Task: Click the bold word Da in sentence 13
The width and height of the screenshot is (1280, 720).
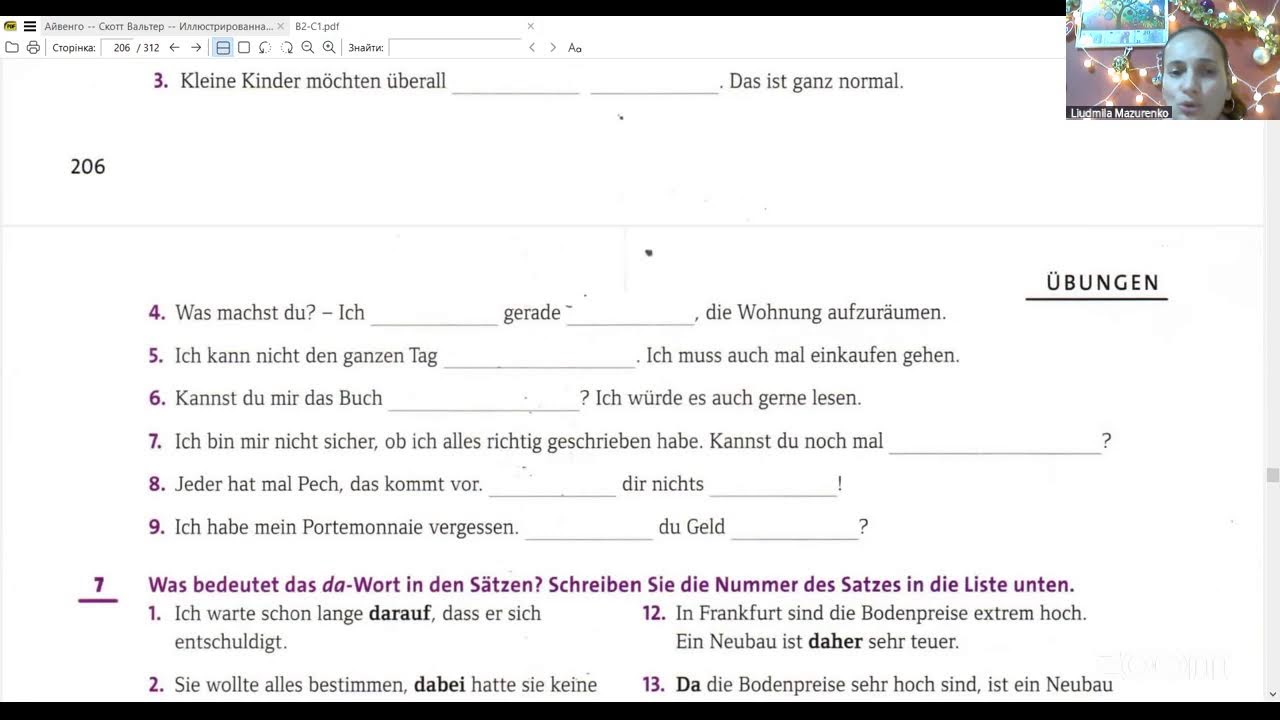Action: tap(688, 685)
